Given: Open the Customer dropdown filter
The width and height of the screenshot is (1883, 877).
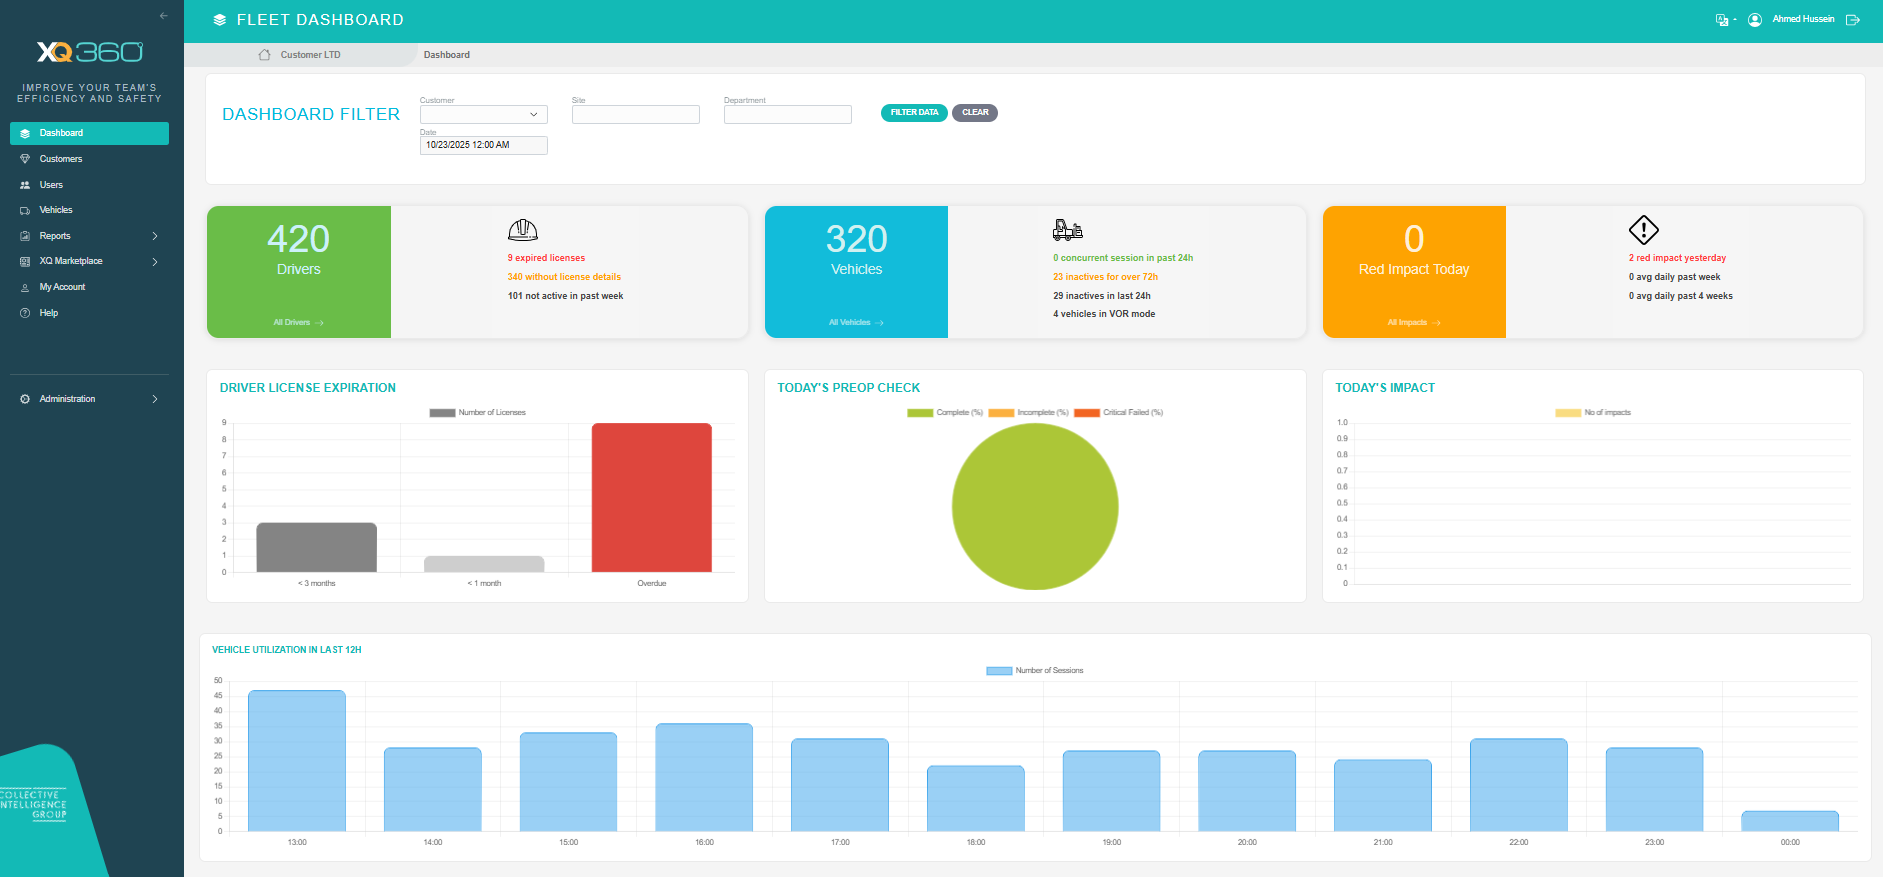Looking at the screenshot, I should pyautogui.click(x=483, y=115).
